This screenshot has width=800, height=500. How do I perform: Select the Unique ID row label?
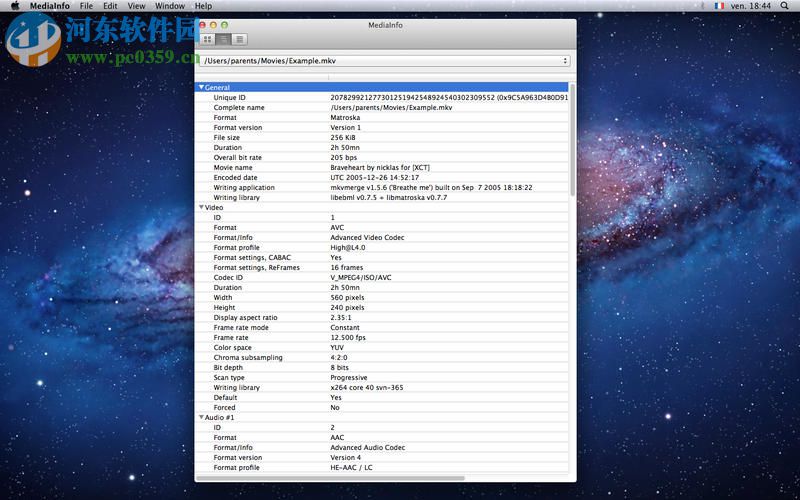tap(230, 97)
